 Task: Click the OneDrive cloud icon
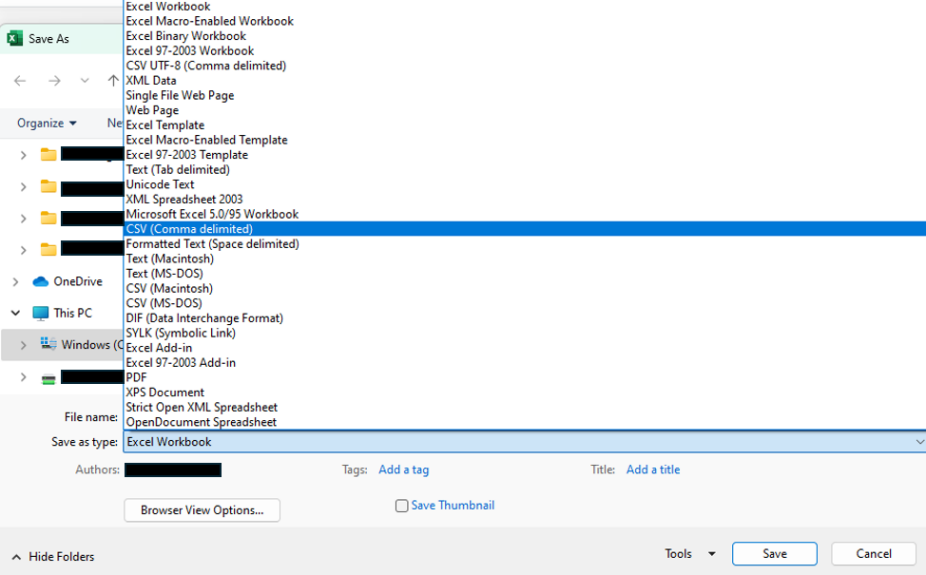(41, 282)
